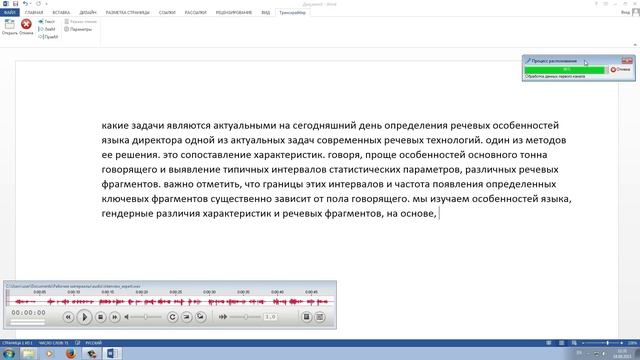Image resolution: width=640 pixels, height=360 pixels.
Task: Adjust the playback speed slider
Action: pos(245,317)
